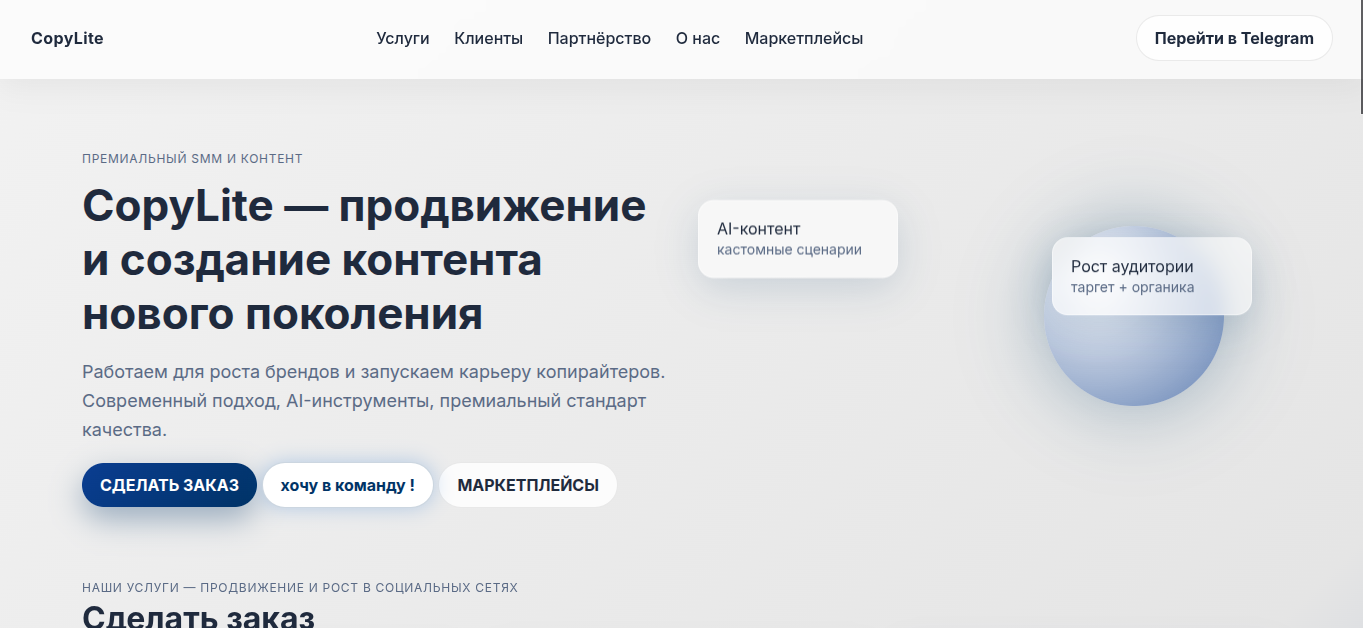Click the НАШИ УСЛУГИ section label
The image size is (1363, 628).
(299, 587)
